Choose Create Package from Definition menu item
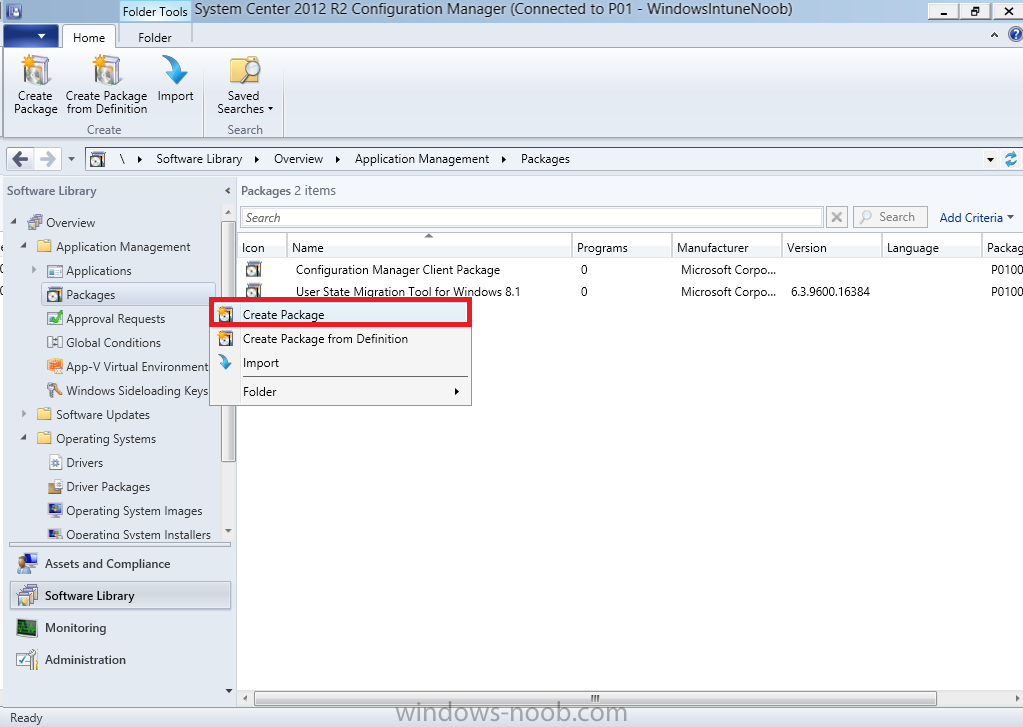1023x727 pixels. point(341,339)
